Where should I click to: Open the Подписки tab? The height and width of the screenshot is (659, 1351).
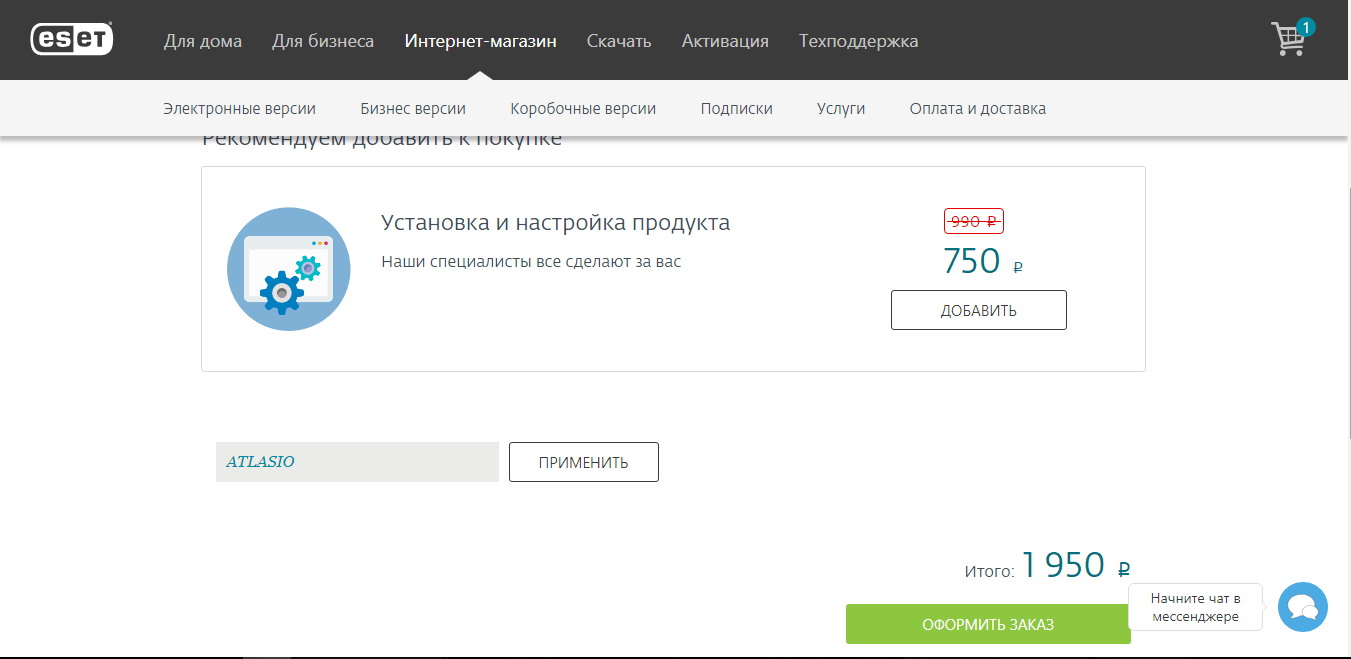(x=736, y=109)
